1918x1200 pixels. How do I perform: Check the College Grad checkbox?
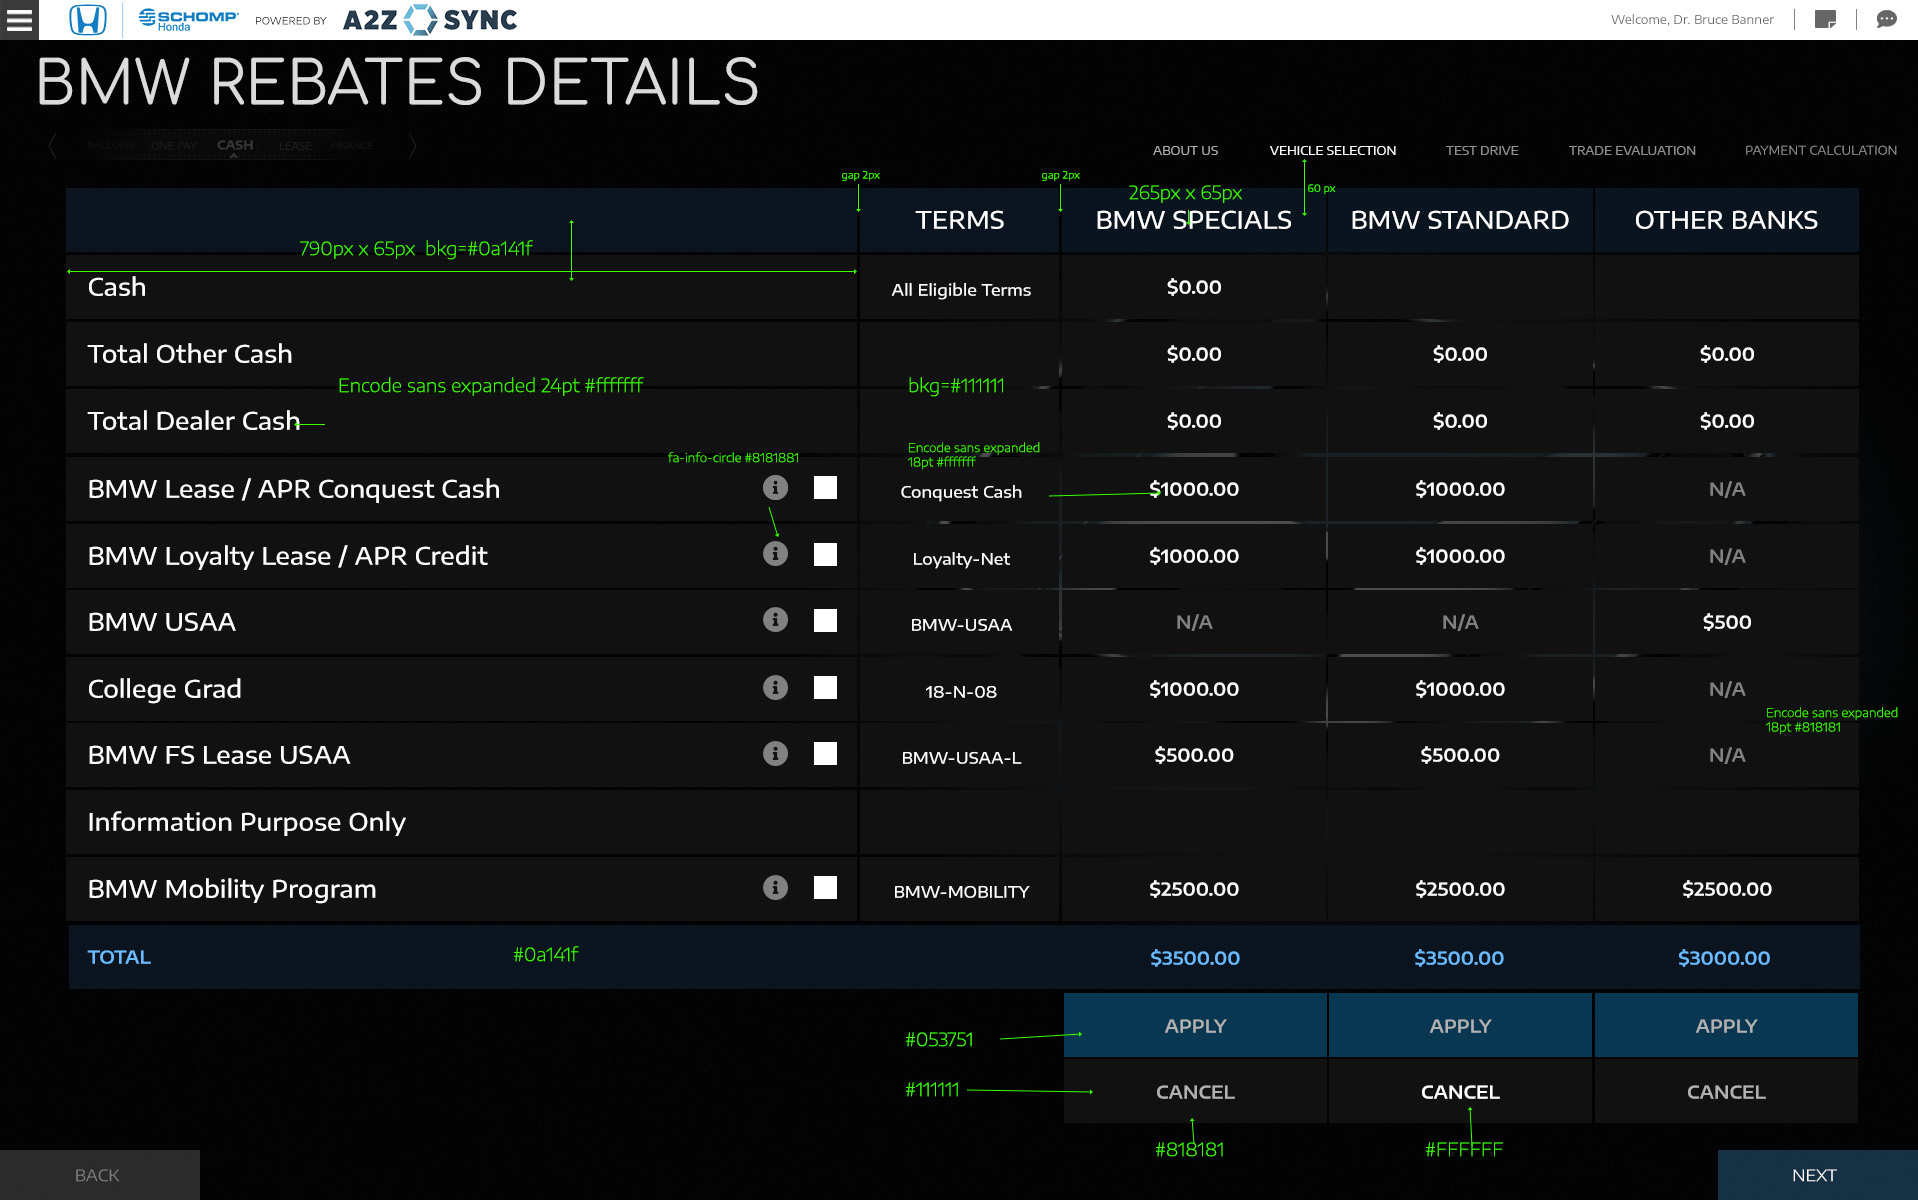coord(825,688)
